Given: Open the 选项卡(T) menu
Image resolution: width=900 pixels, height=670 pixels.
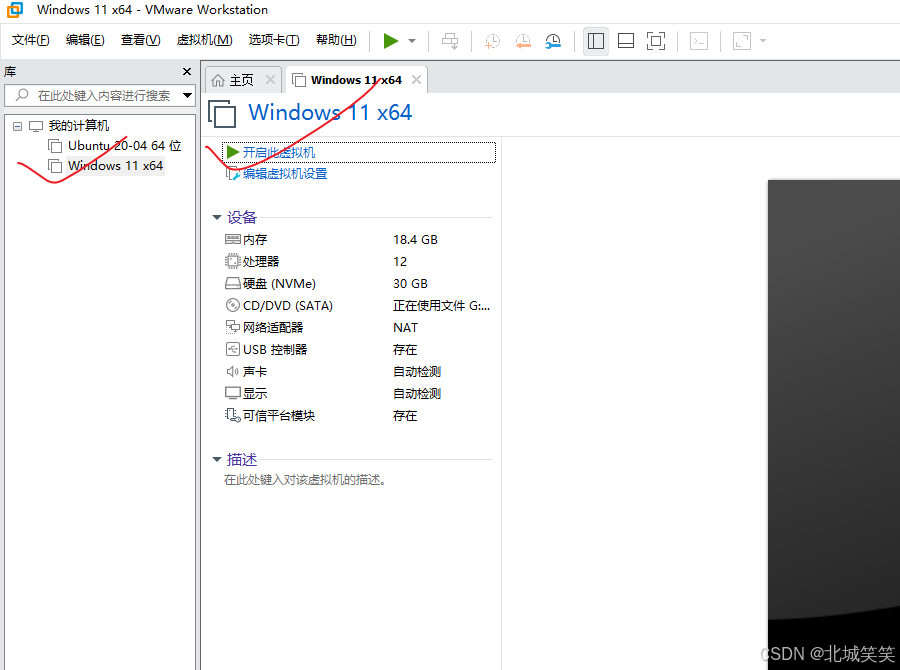Looking at the screenshot, I should (274, 40).
